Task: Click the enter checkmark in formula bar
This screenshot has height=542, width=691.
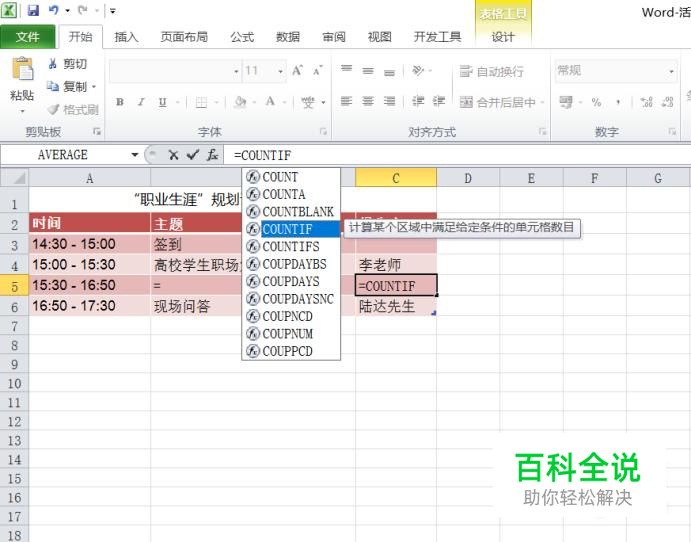Action: coord(193,155)
